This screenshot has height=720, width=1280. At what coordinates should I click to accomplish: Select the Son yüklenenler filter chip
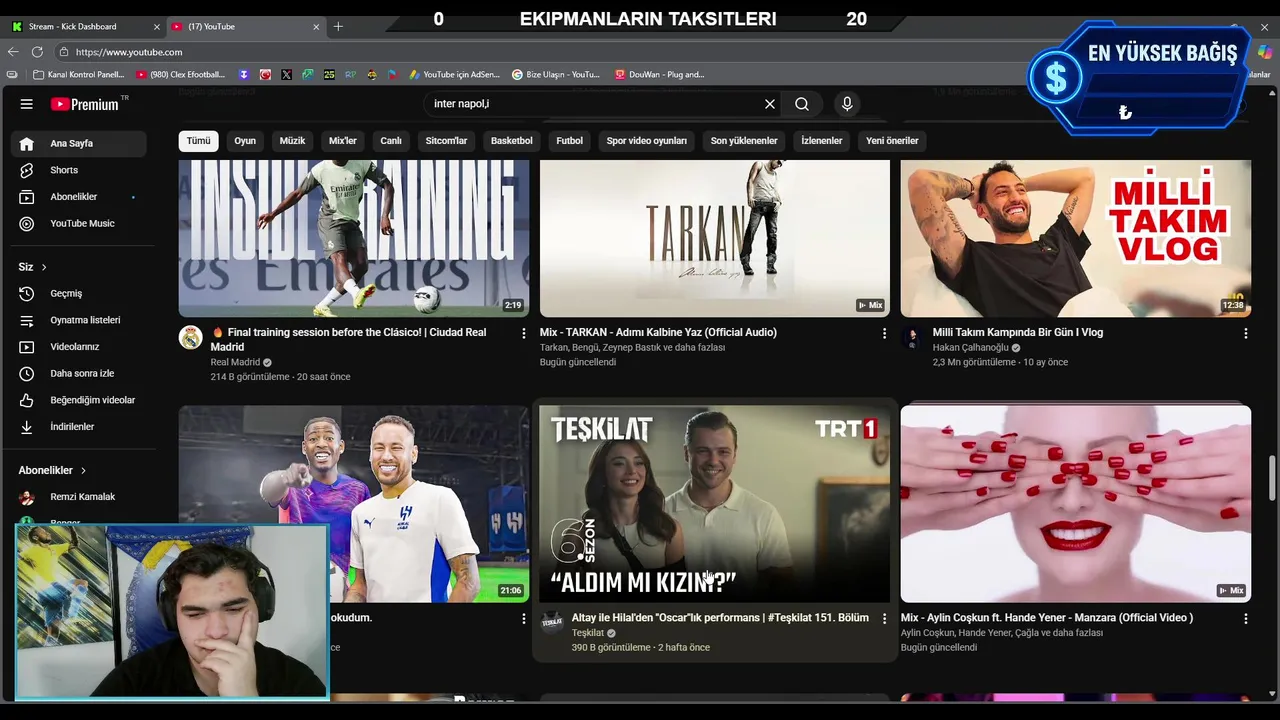click(x=744, y=141)
